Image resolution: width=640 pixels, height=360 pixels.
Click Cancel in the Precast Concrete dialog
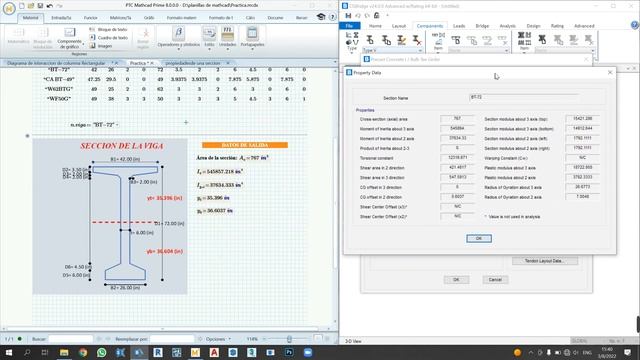tap(495, 280)
